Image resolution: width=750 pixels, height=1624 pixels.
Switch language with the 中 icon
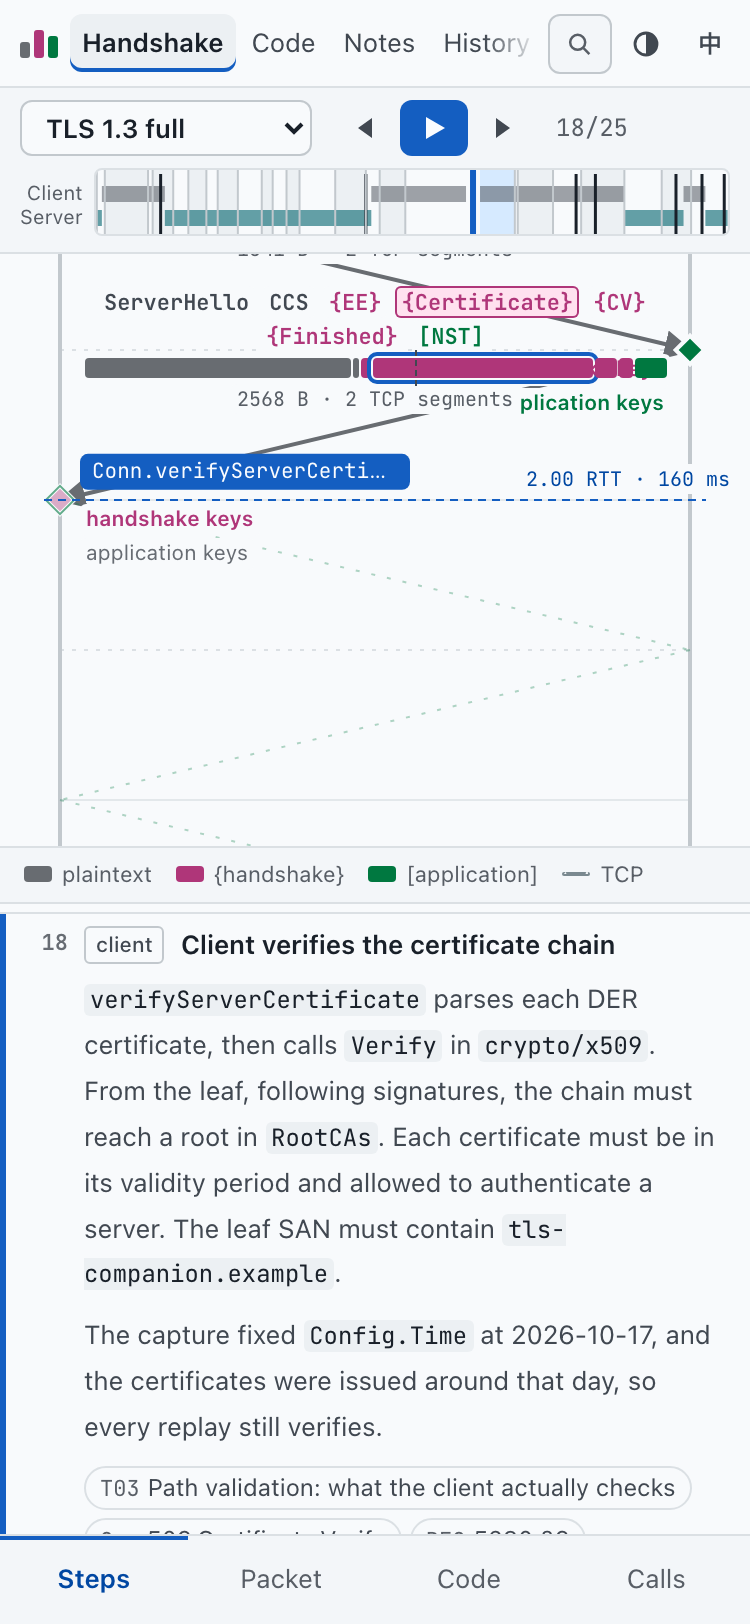[710, 44]
